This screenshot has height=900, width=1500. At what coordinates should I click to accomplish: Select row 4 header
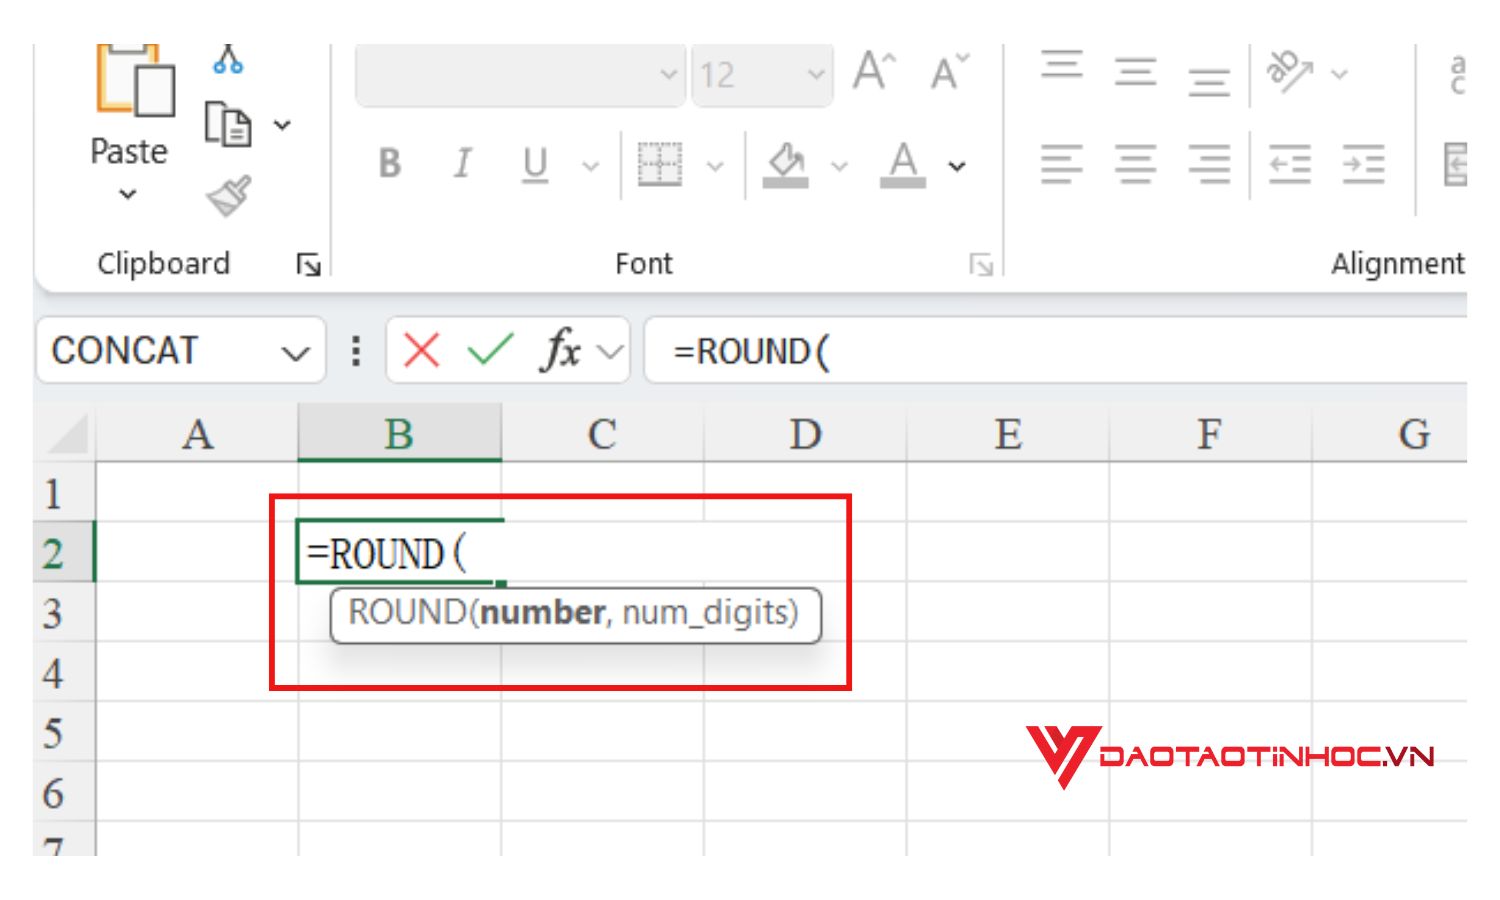[64, 672]
